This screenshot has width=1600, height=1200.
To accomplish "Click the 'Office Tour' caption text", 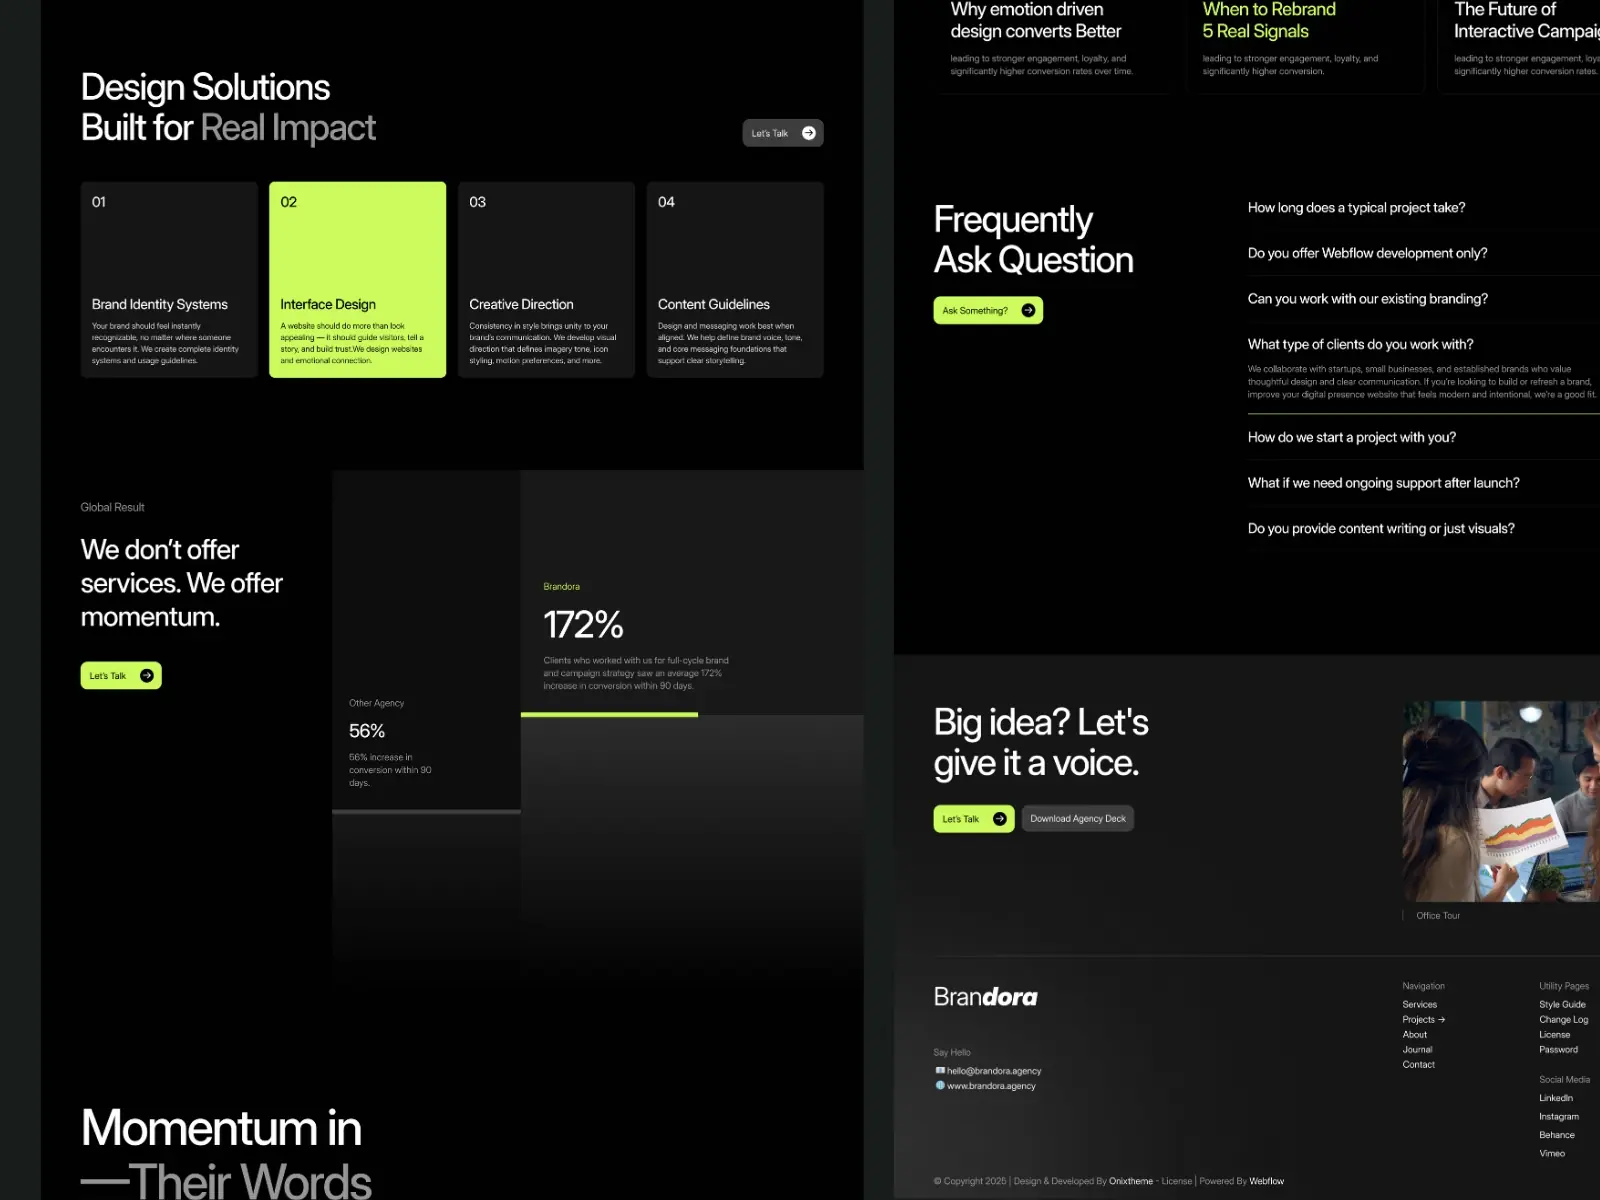I will coord(1438,916).
